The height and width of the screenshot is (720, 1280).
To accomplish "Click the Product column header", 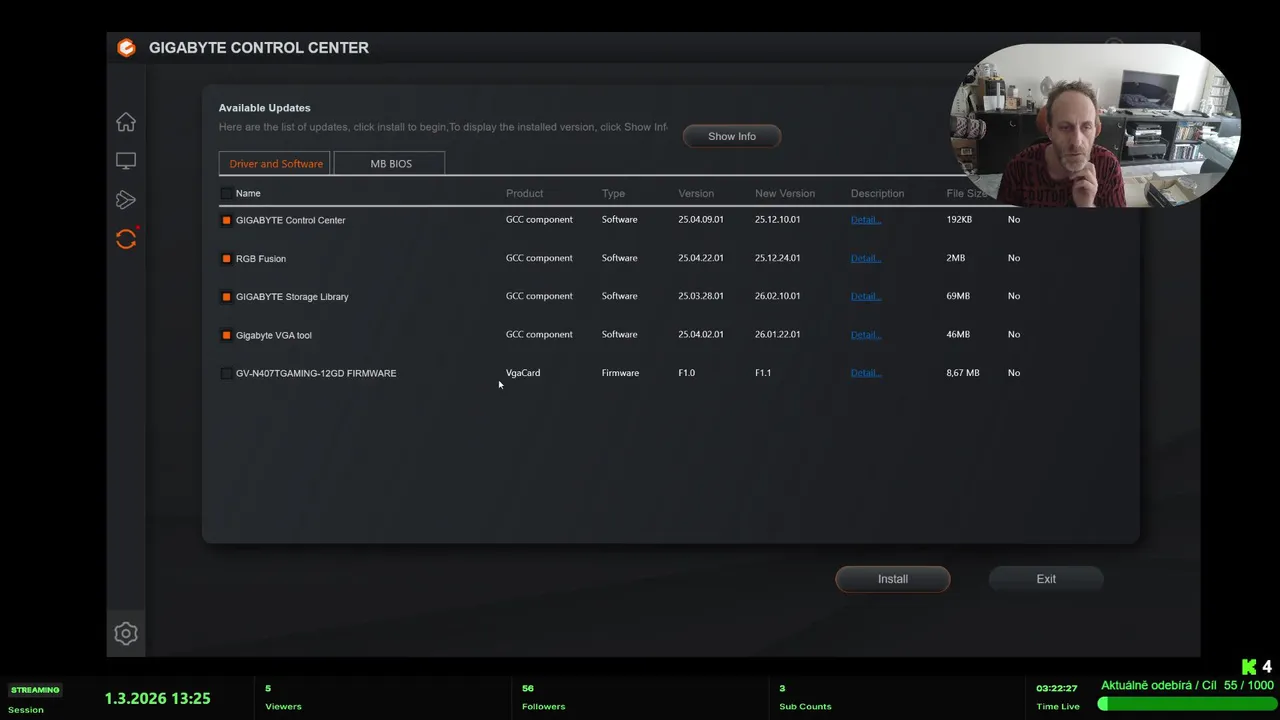I will pos(524,193).
